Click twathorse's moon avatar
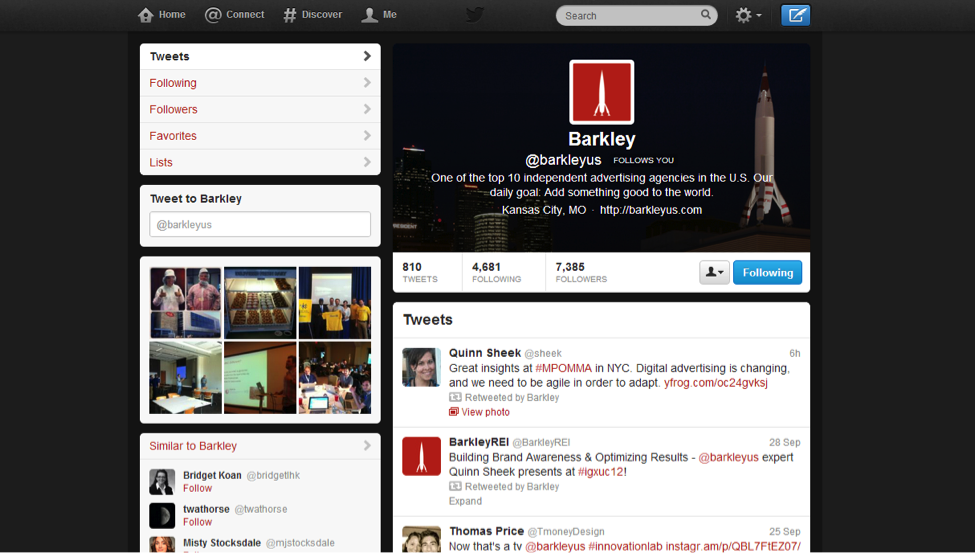The image size is (975, 553). [x=162, y=515]
